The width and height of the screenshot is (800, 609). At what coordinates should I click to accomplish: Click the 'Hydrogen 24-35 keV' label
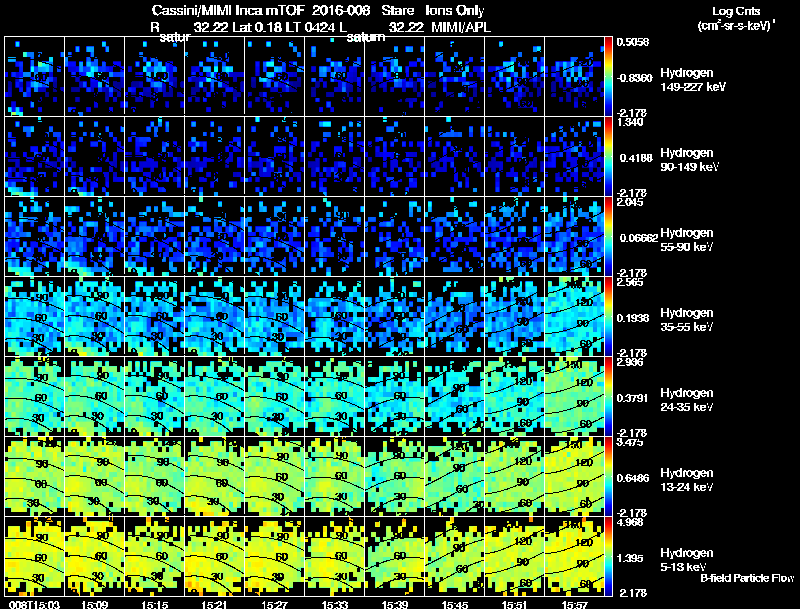[x=687, y=400]
